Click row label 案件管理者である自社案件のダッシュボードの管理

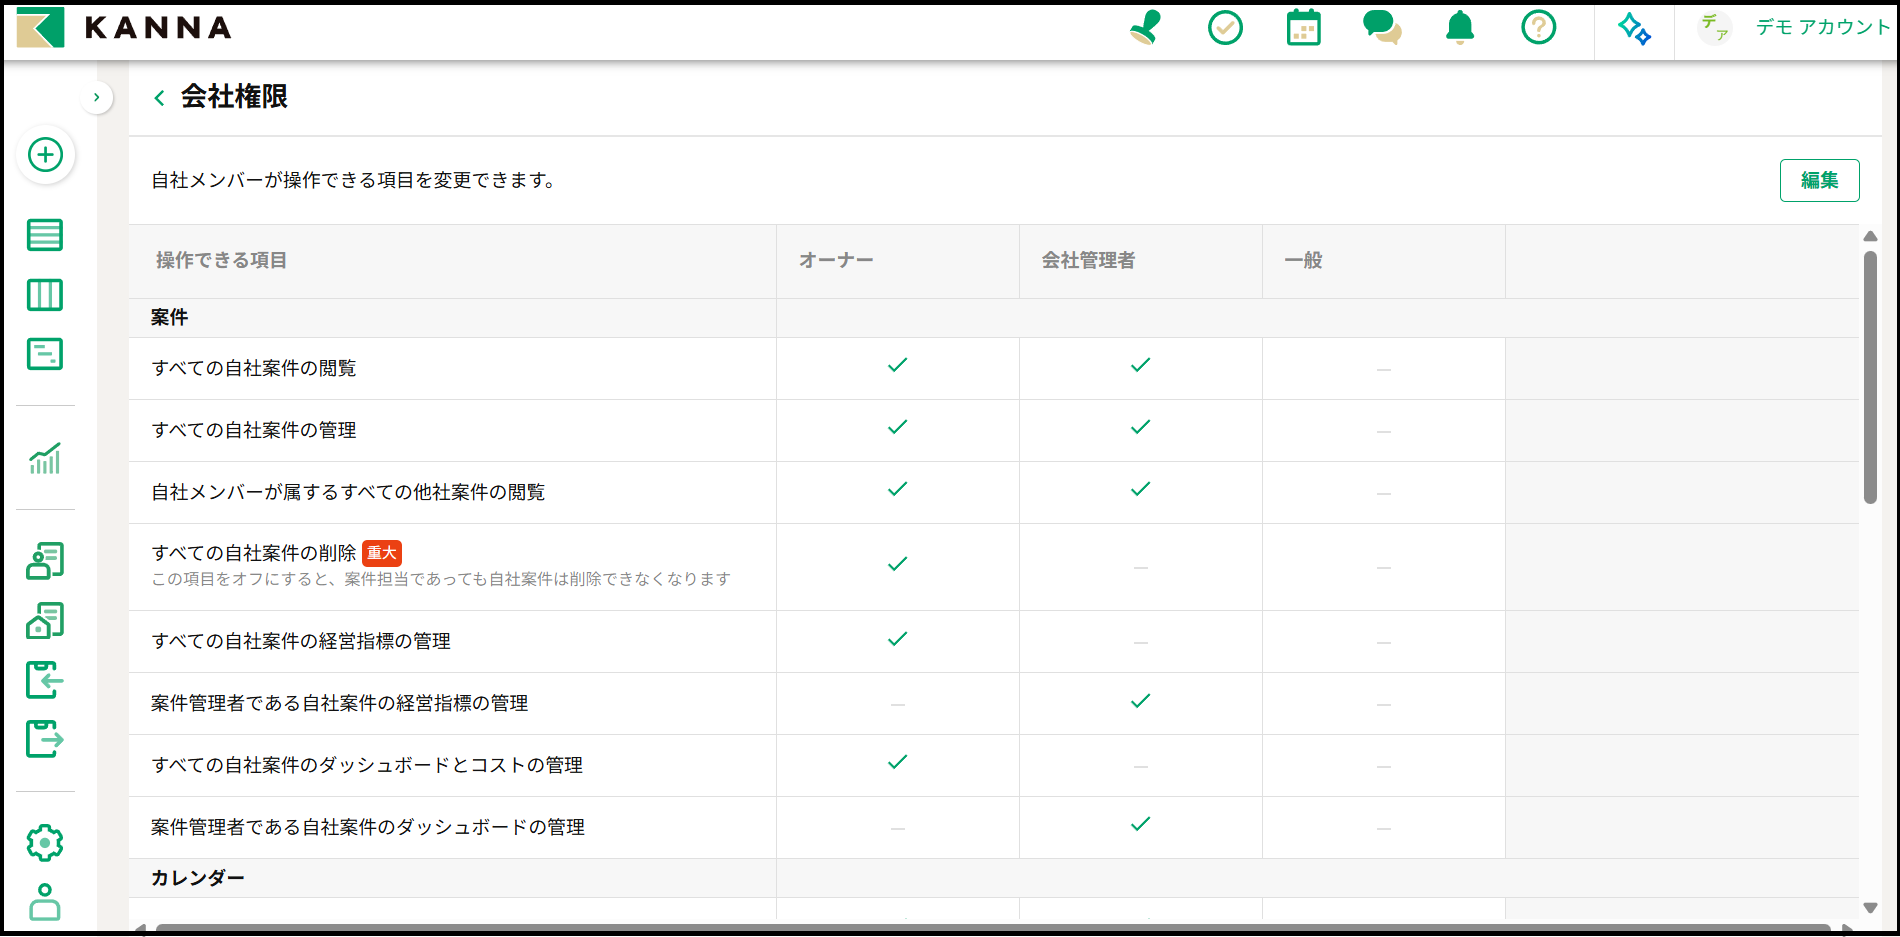(368, 827)
